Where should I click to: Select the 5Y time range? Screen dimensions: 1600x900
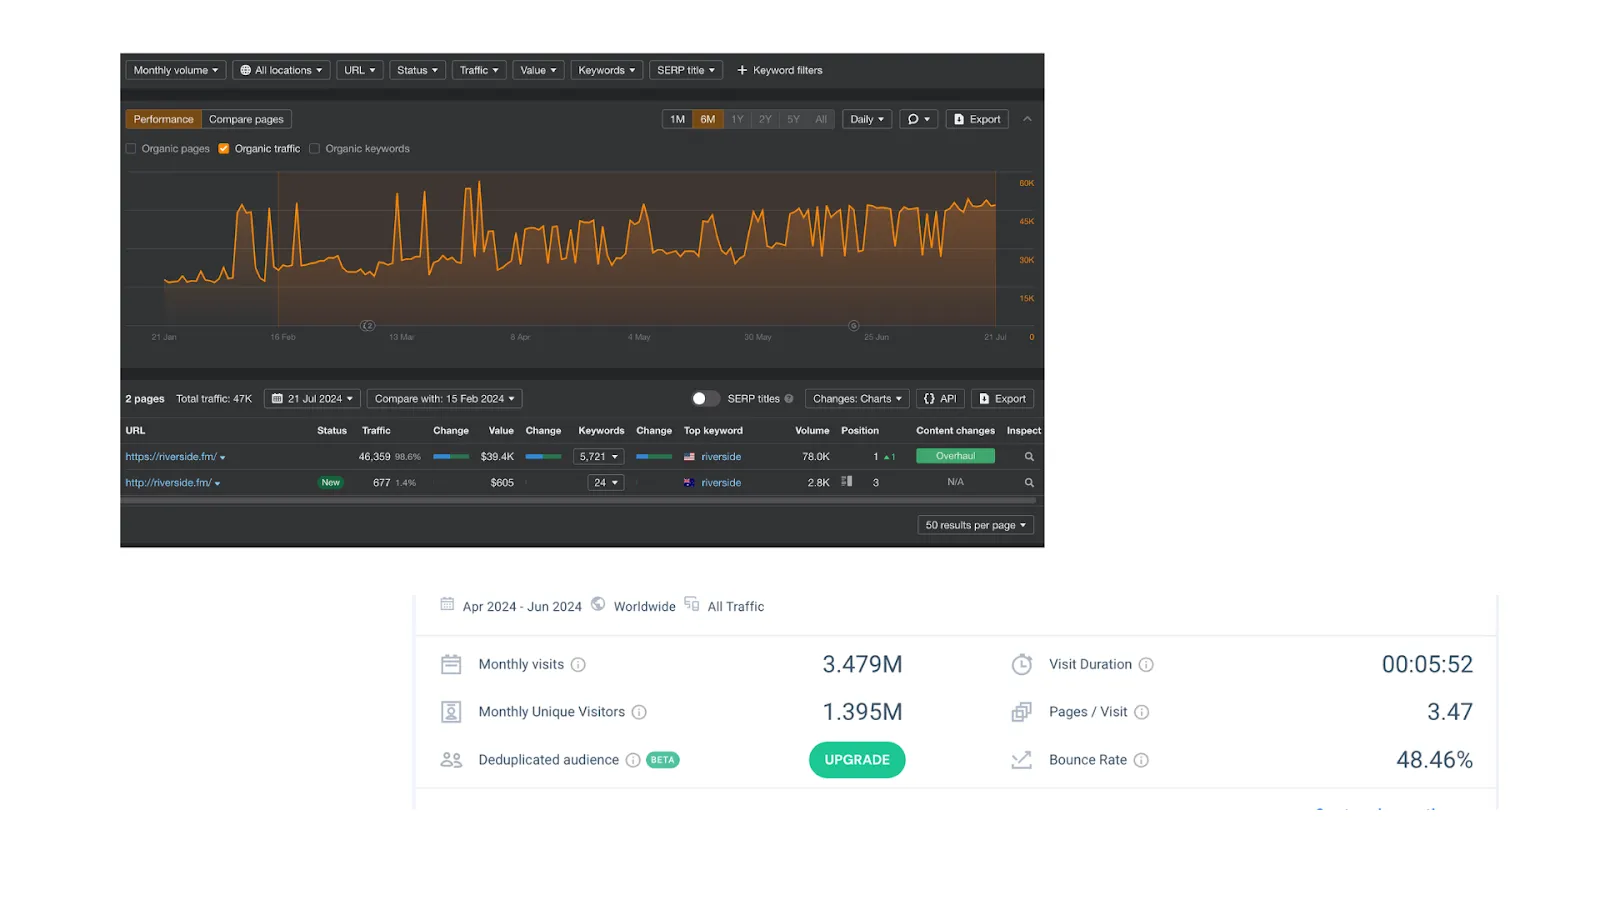coord(793,119)
